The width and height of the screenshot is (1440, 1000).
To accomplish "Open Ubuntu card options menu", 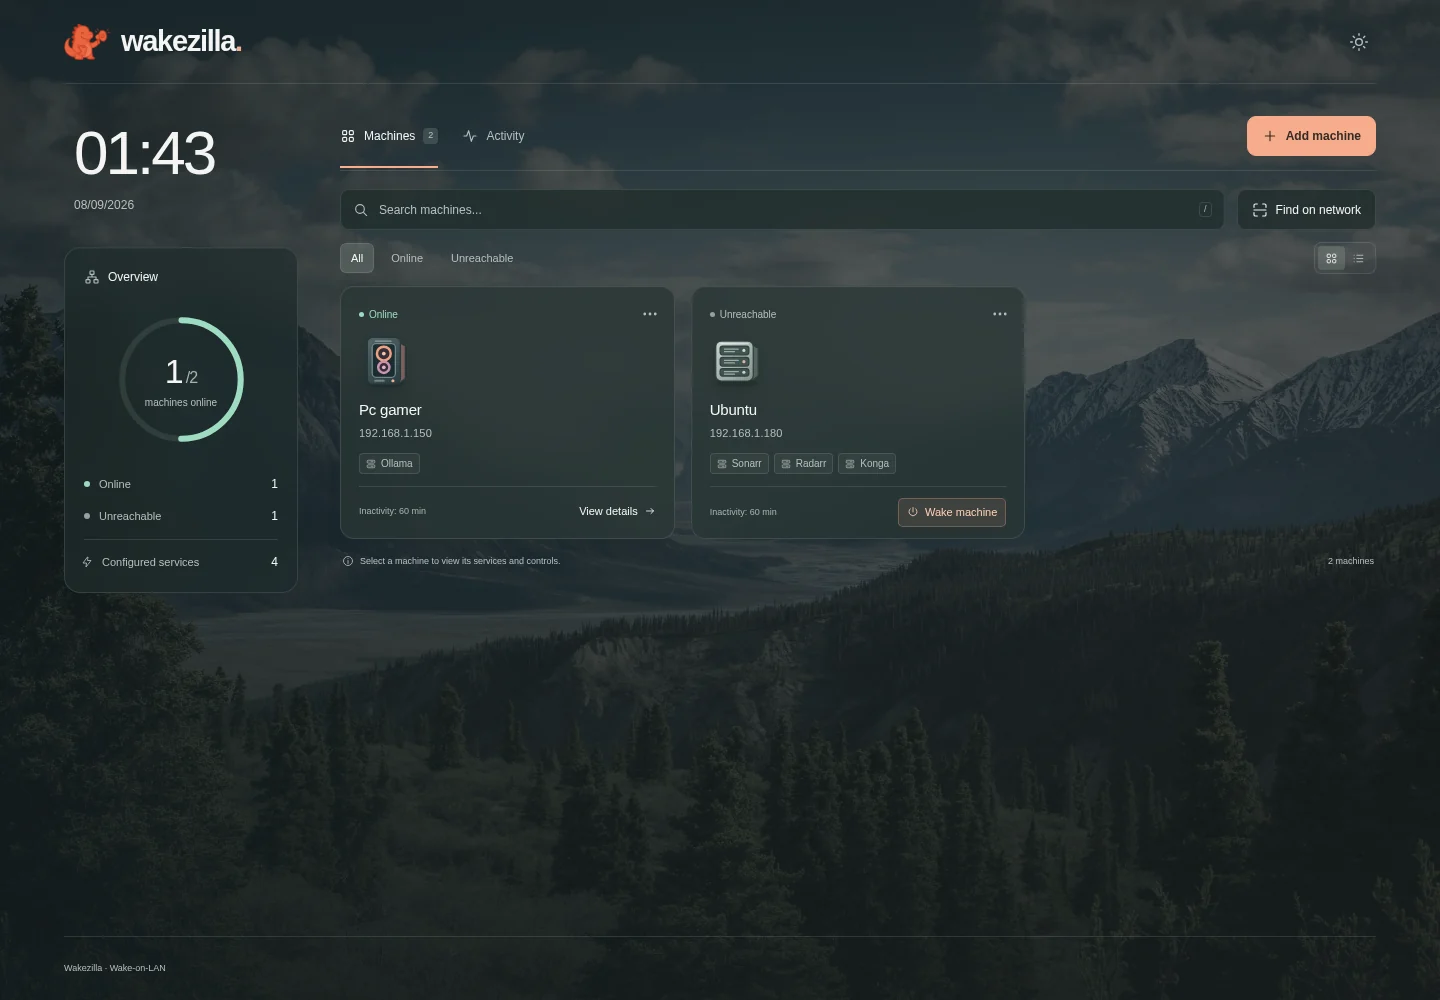I will click(x=1000, y=314).
